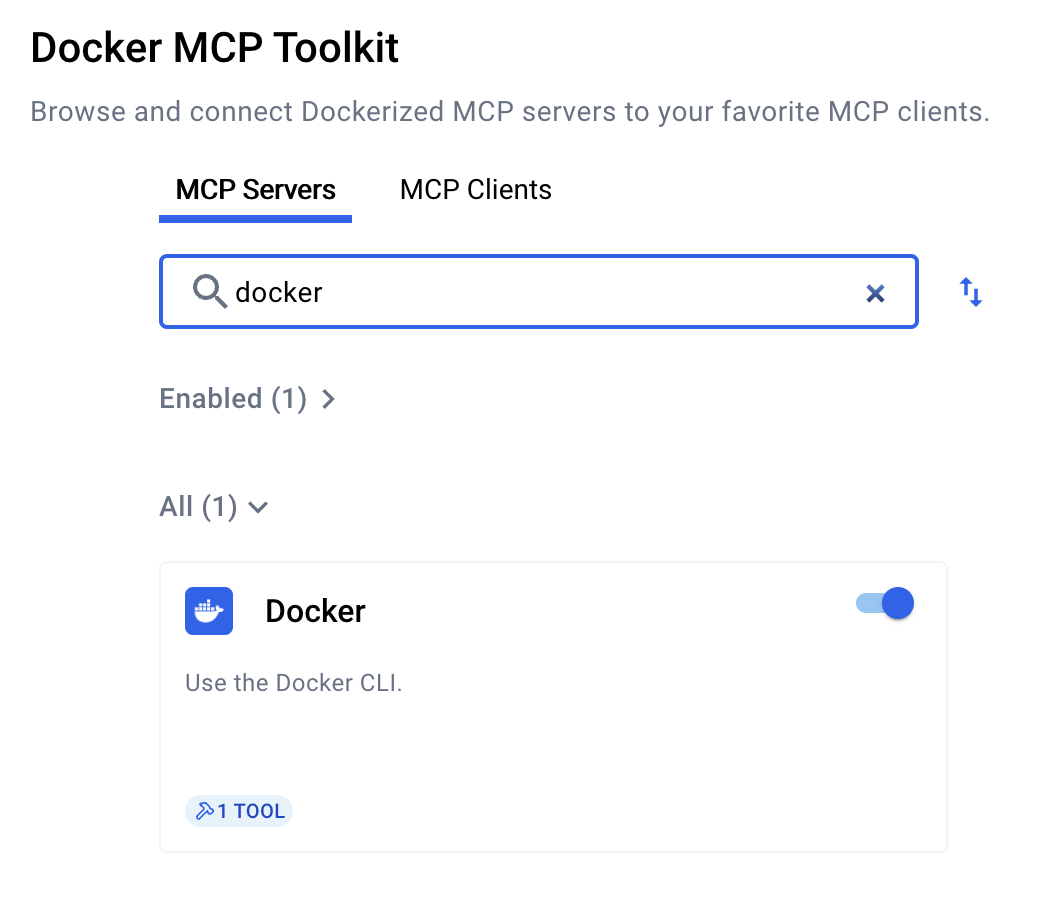This screenshot has width=1042, height=908.
Task: Open the Docker server card title
Action: point(315,611)
